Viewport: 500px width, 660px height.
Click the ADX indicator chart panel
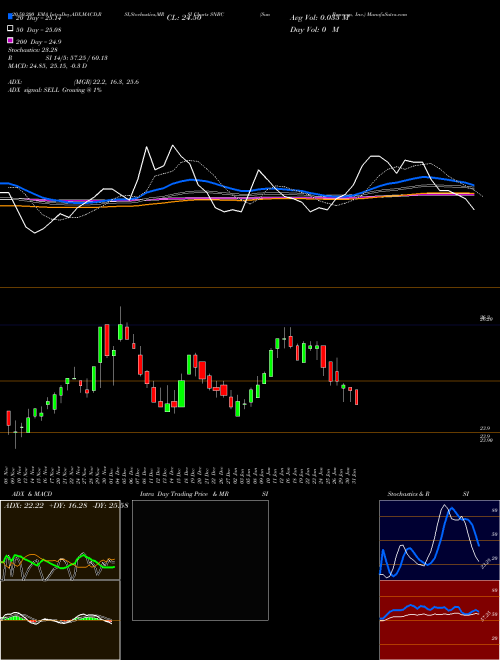(x=60, y=540)
